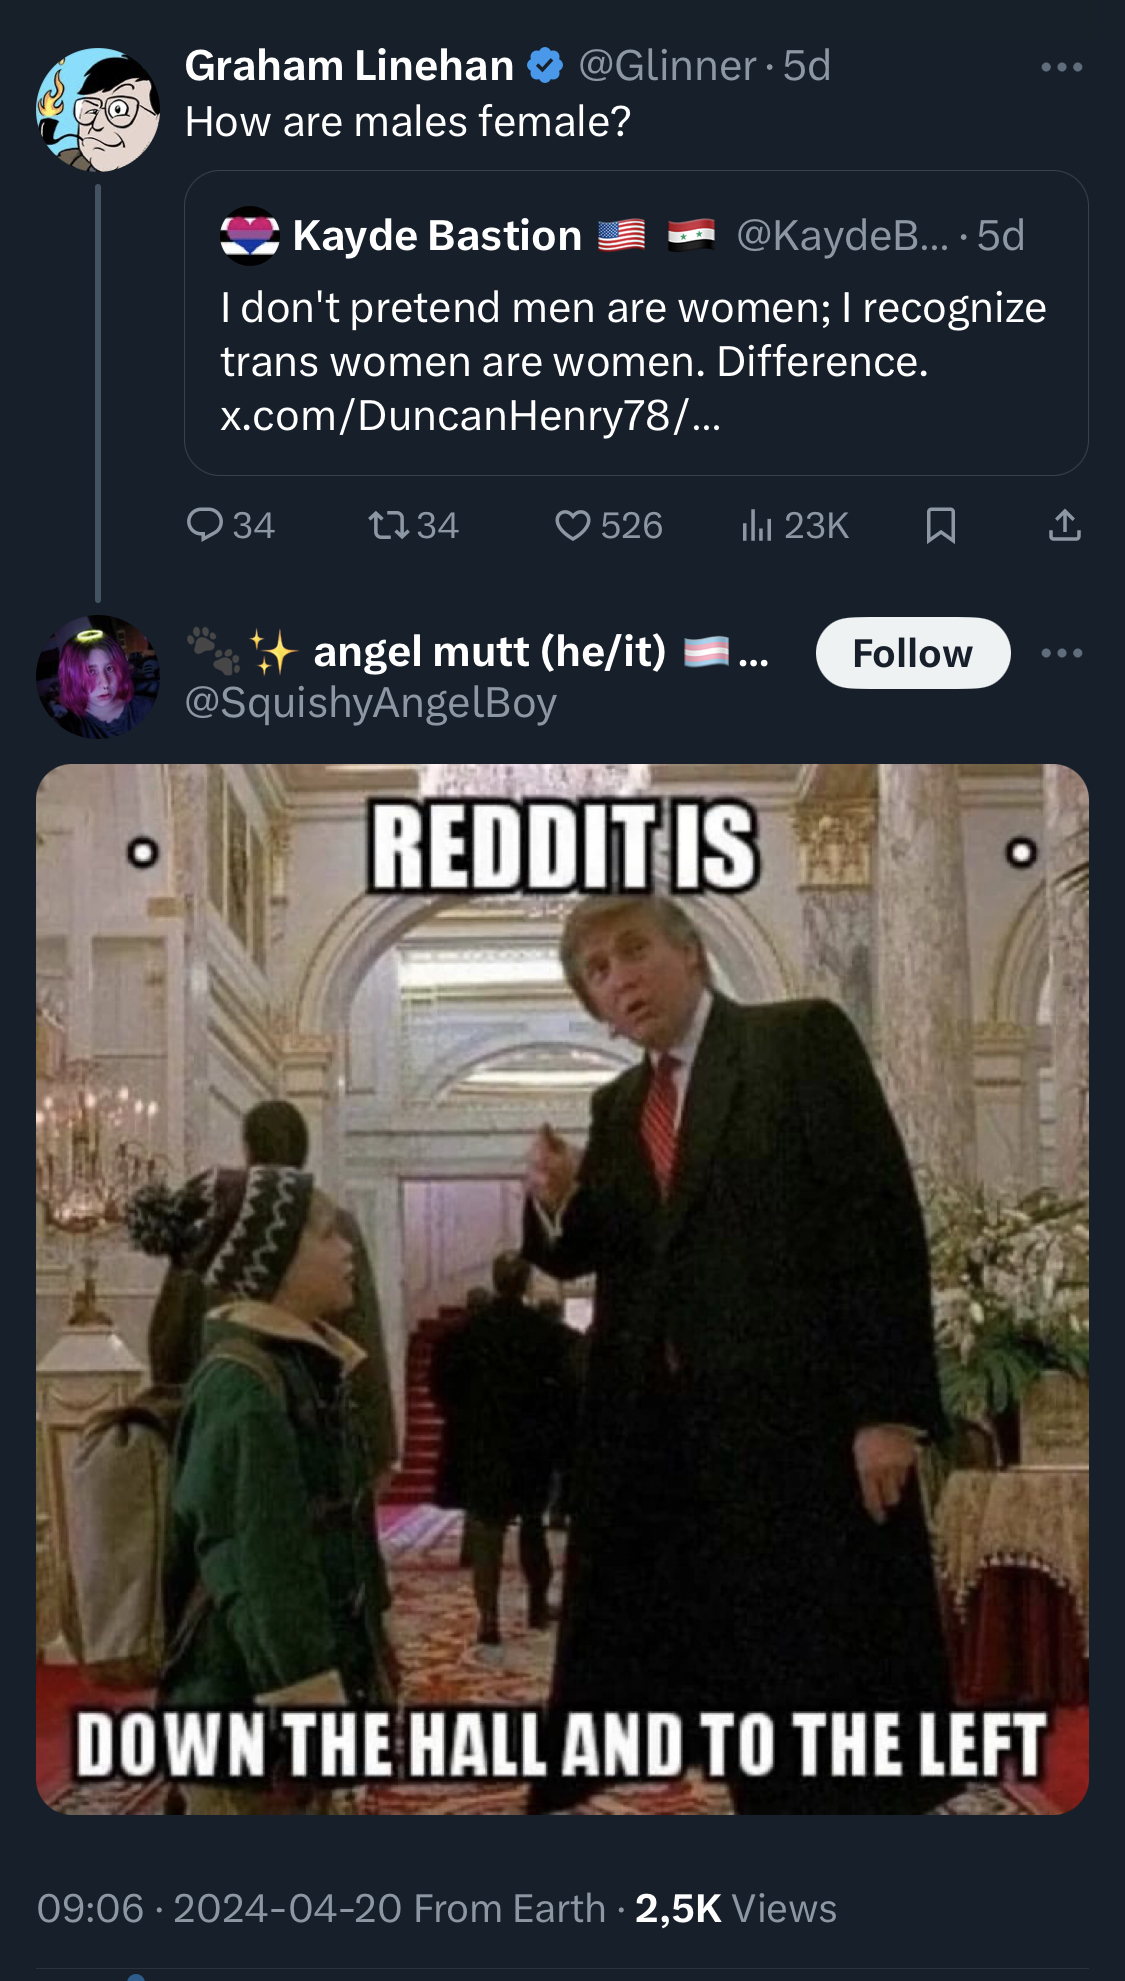The height and width of the screenshot is (1981, 1125).
Task: Open the x.com/DuncanHenry78 link
Action: click(x=470, y=415)
